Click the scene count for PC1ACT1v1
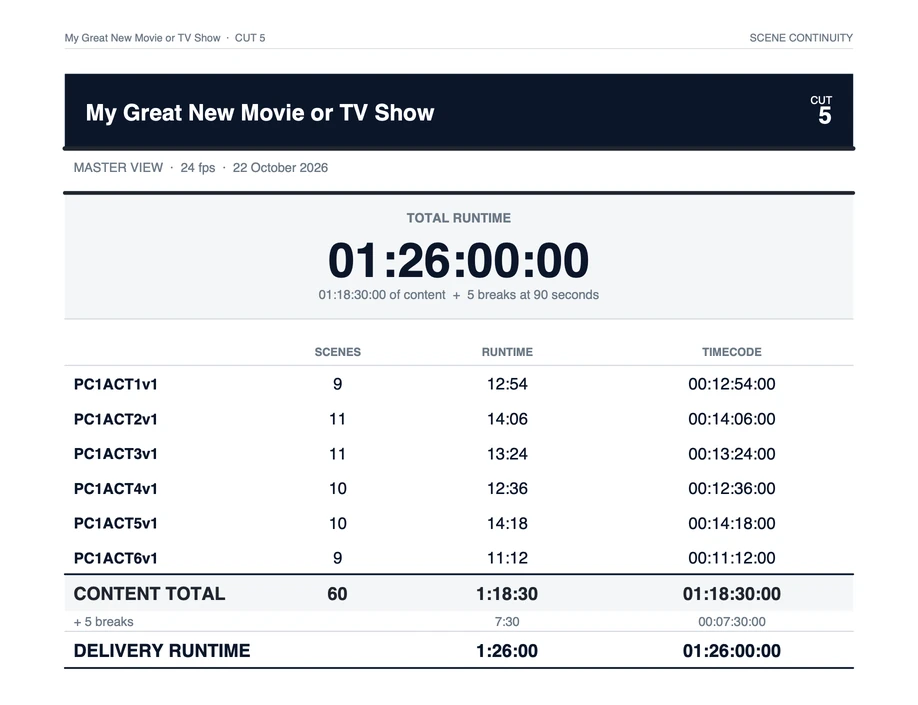The height and width of the screenshot is (705, 918). pyautogui.click(x=338, y=384)
